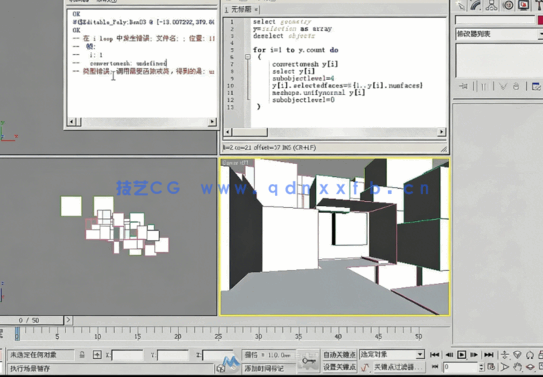Select Truck Camera hand tool
Image resolution: width=543 pixels, height=377 pixels.
517,367
